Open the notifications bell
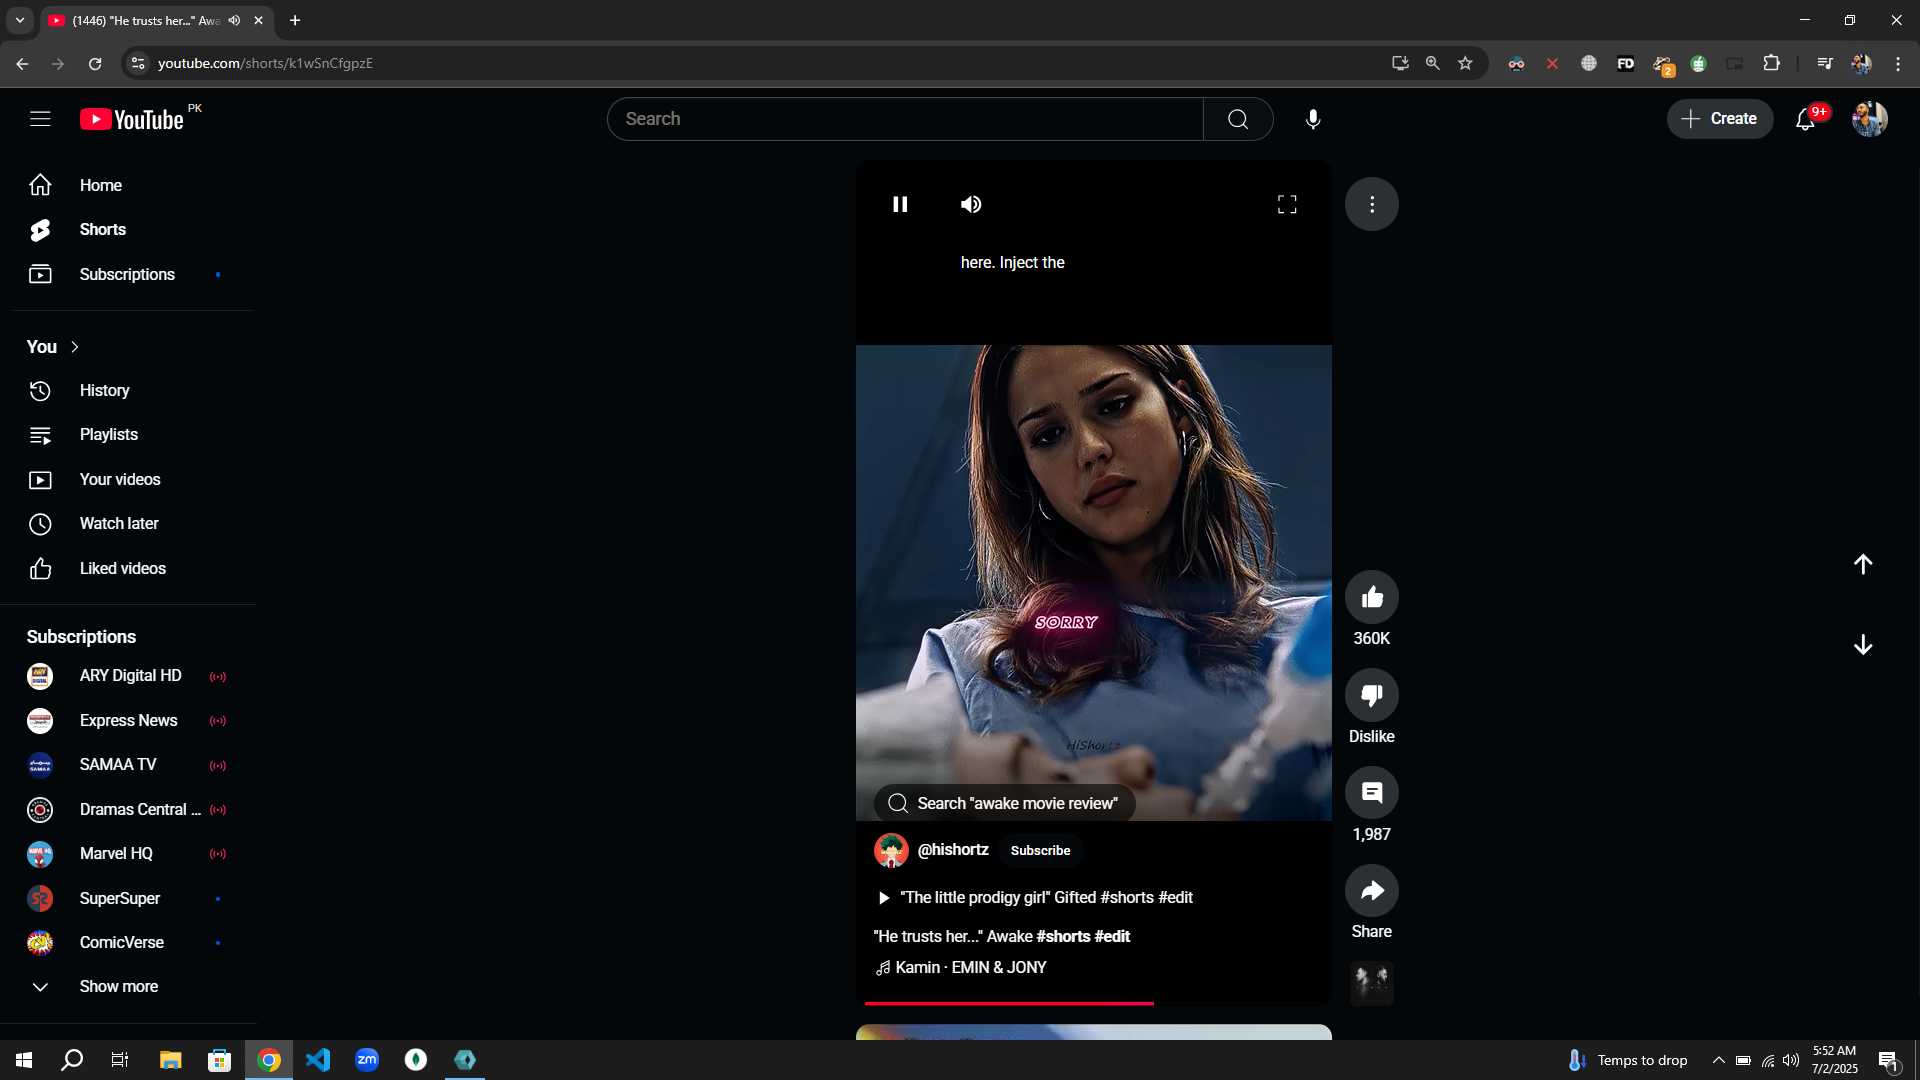The width and height of the screenshot is (1920, 1080). pyautogui.click(x=1805, y=119)
